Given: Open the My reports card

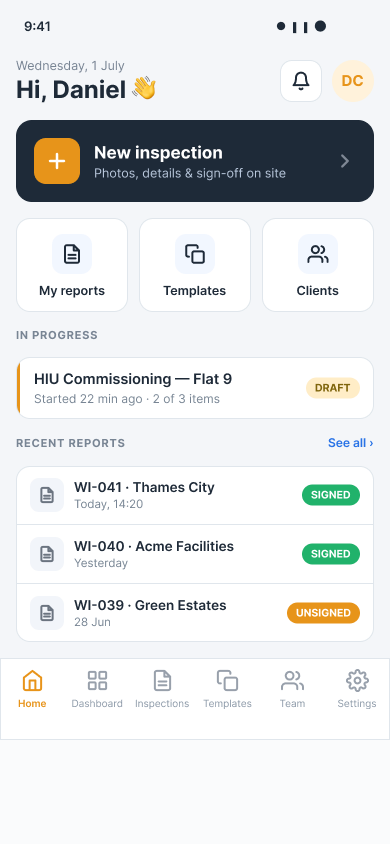Looking at the screenshot, I should (72, 265).
